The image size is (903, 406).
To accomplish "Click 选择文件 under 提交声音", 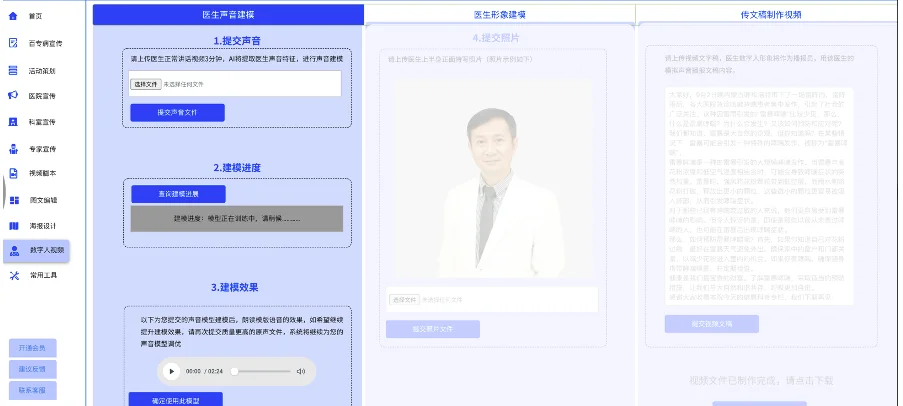I will point(145,85).
